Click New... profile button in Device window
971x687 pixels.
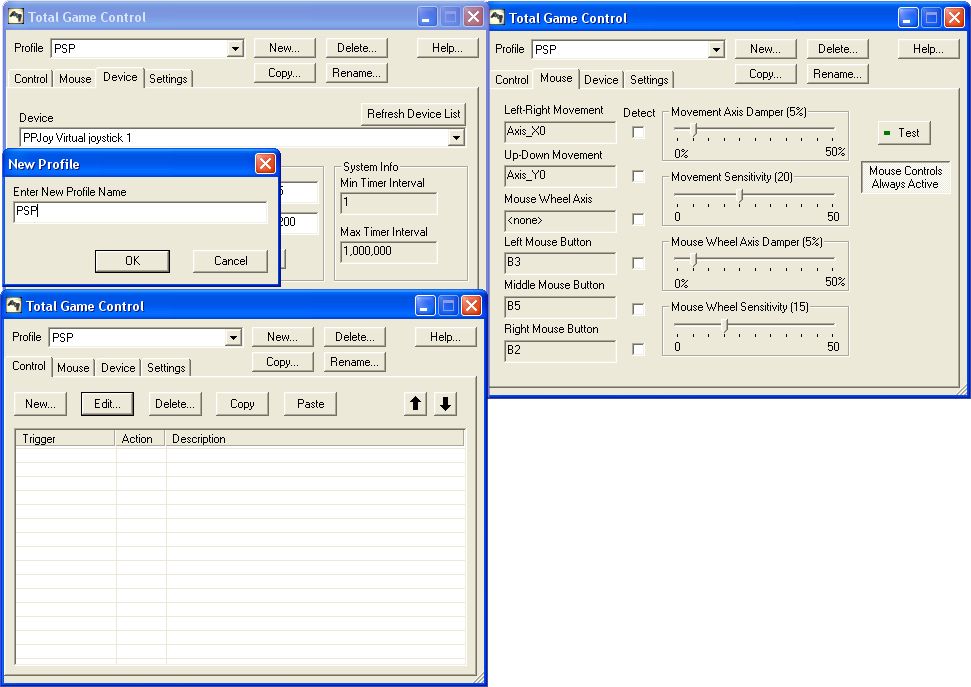(284, 48)
